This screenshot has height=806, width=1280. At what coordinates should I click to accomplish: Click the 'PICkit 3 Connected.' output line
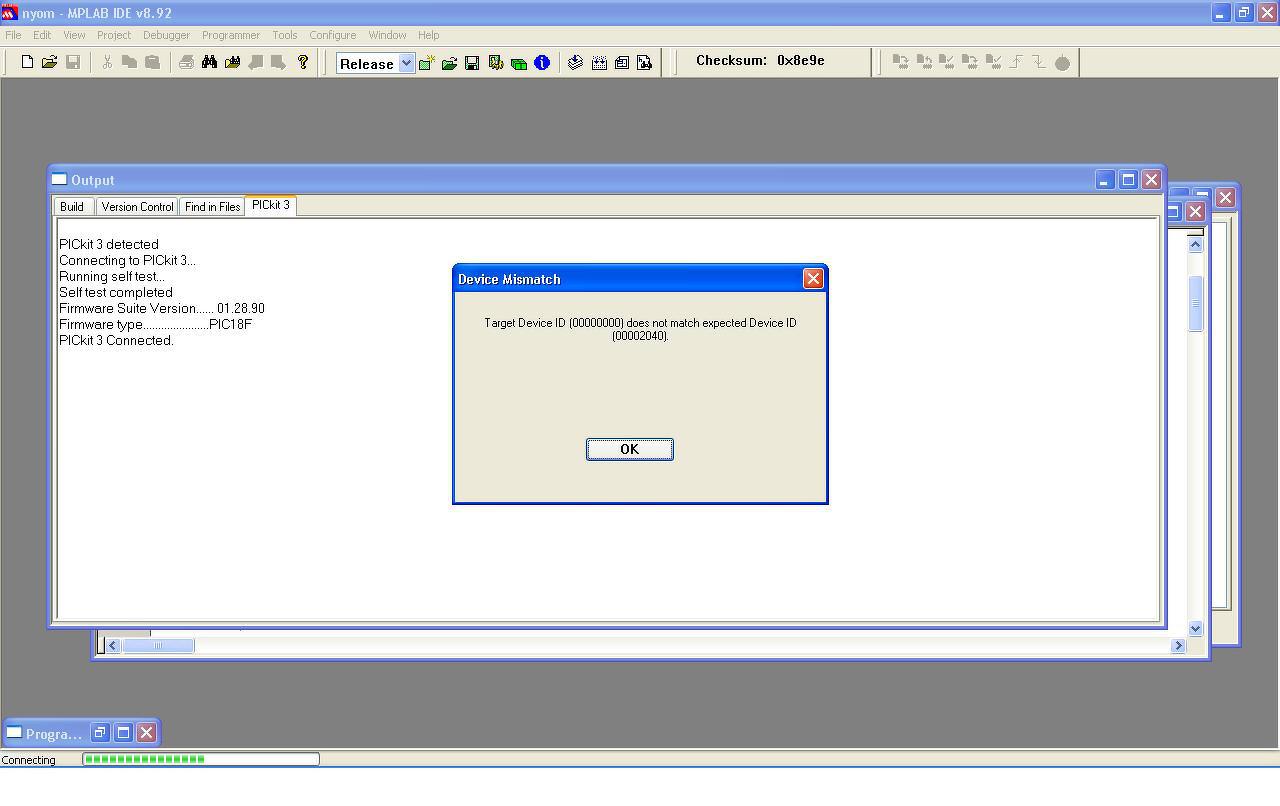point(116,340)
